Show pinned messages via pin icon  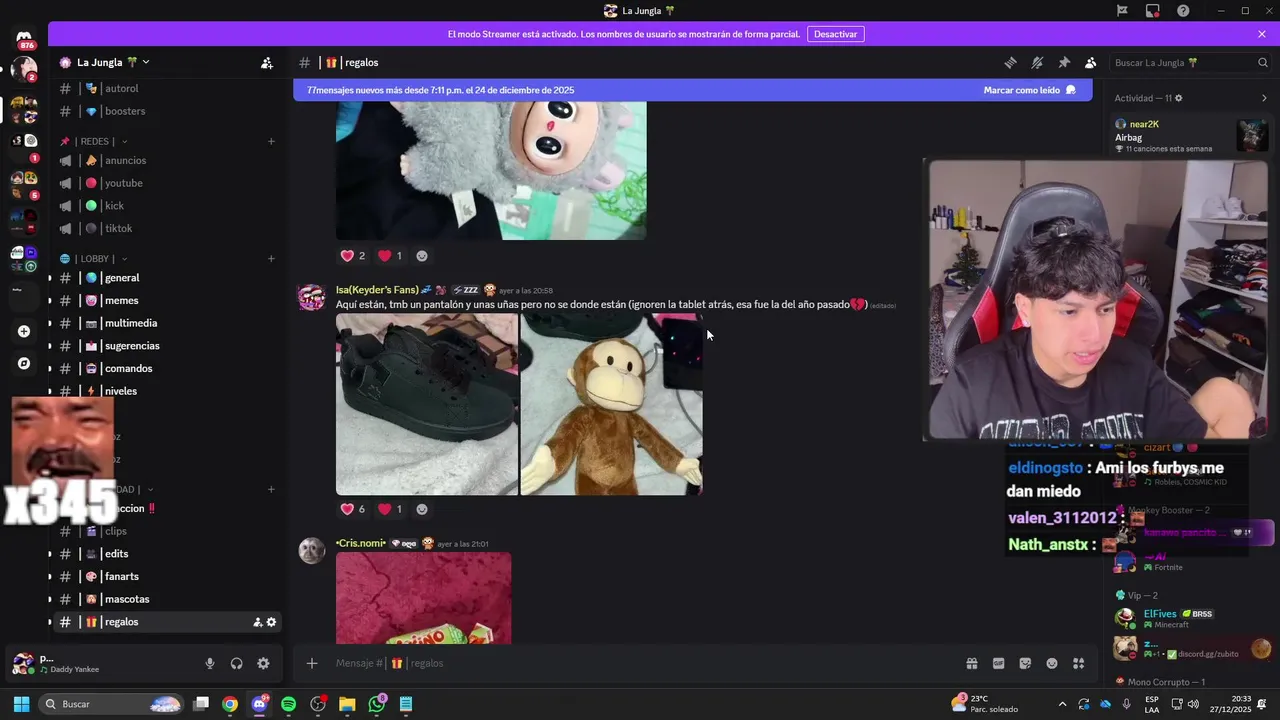point(1064,62)
